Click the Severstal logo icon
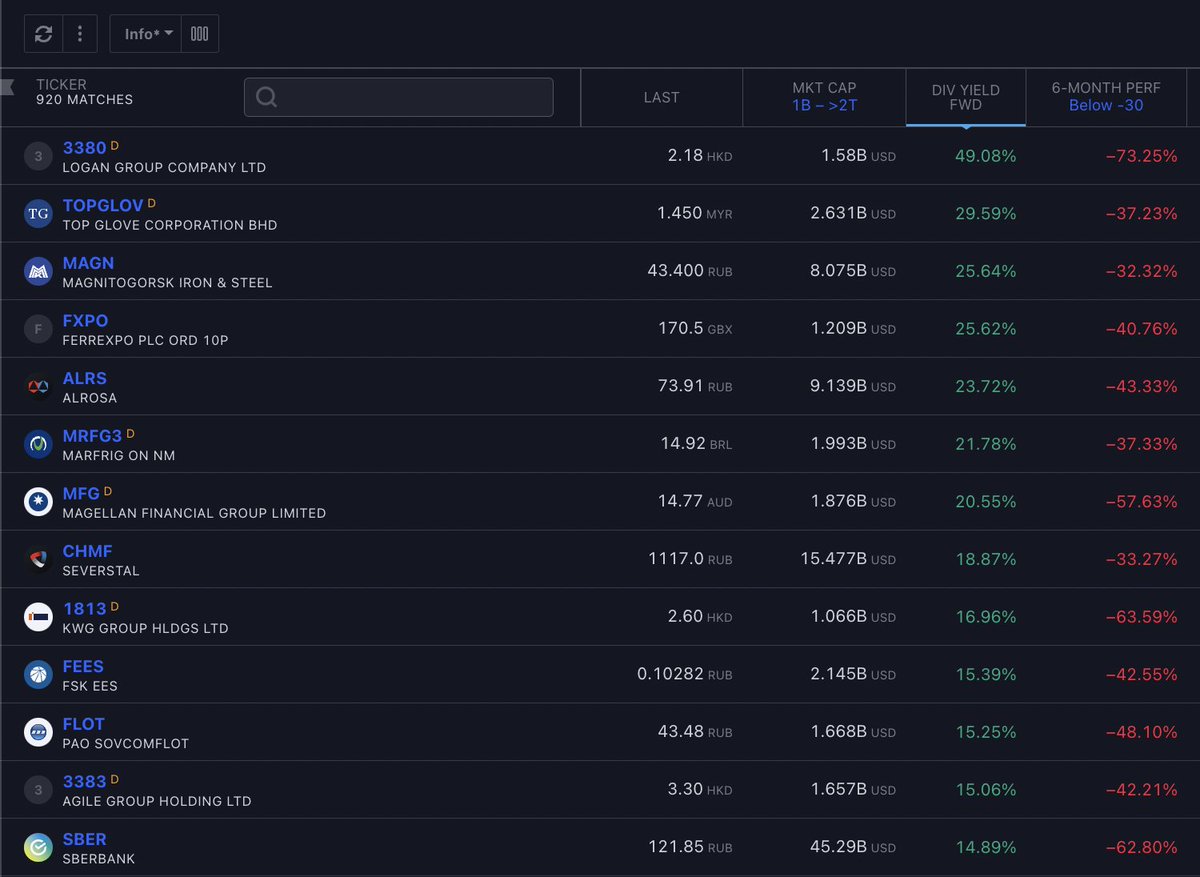The width and height of the screenshot is (1200, 877). [x=38, y=560]
